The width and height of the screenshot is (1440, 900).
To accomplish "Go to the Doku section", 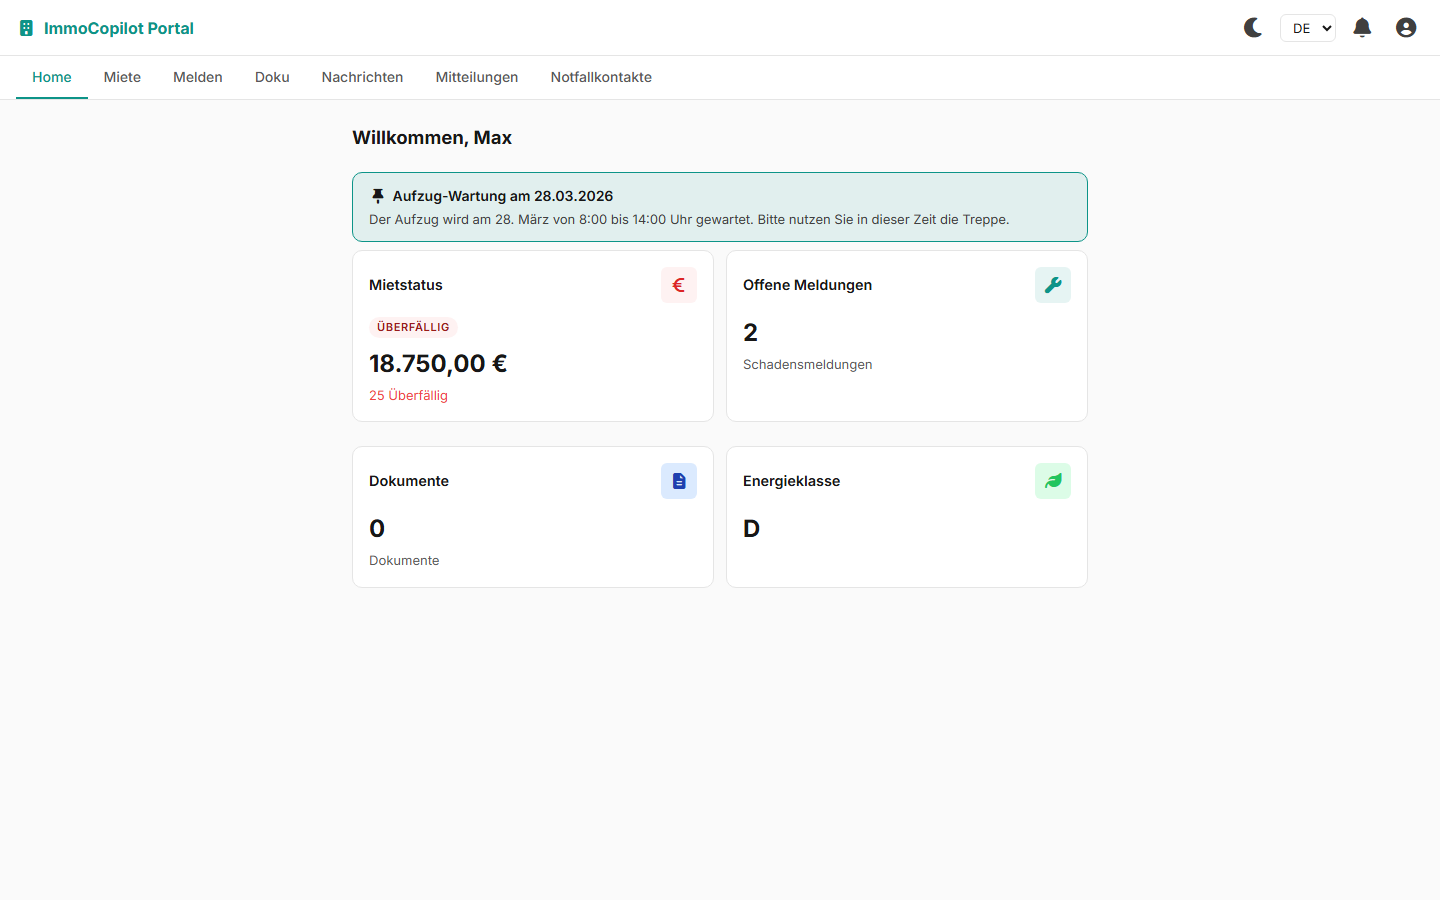I will (272, 77).
